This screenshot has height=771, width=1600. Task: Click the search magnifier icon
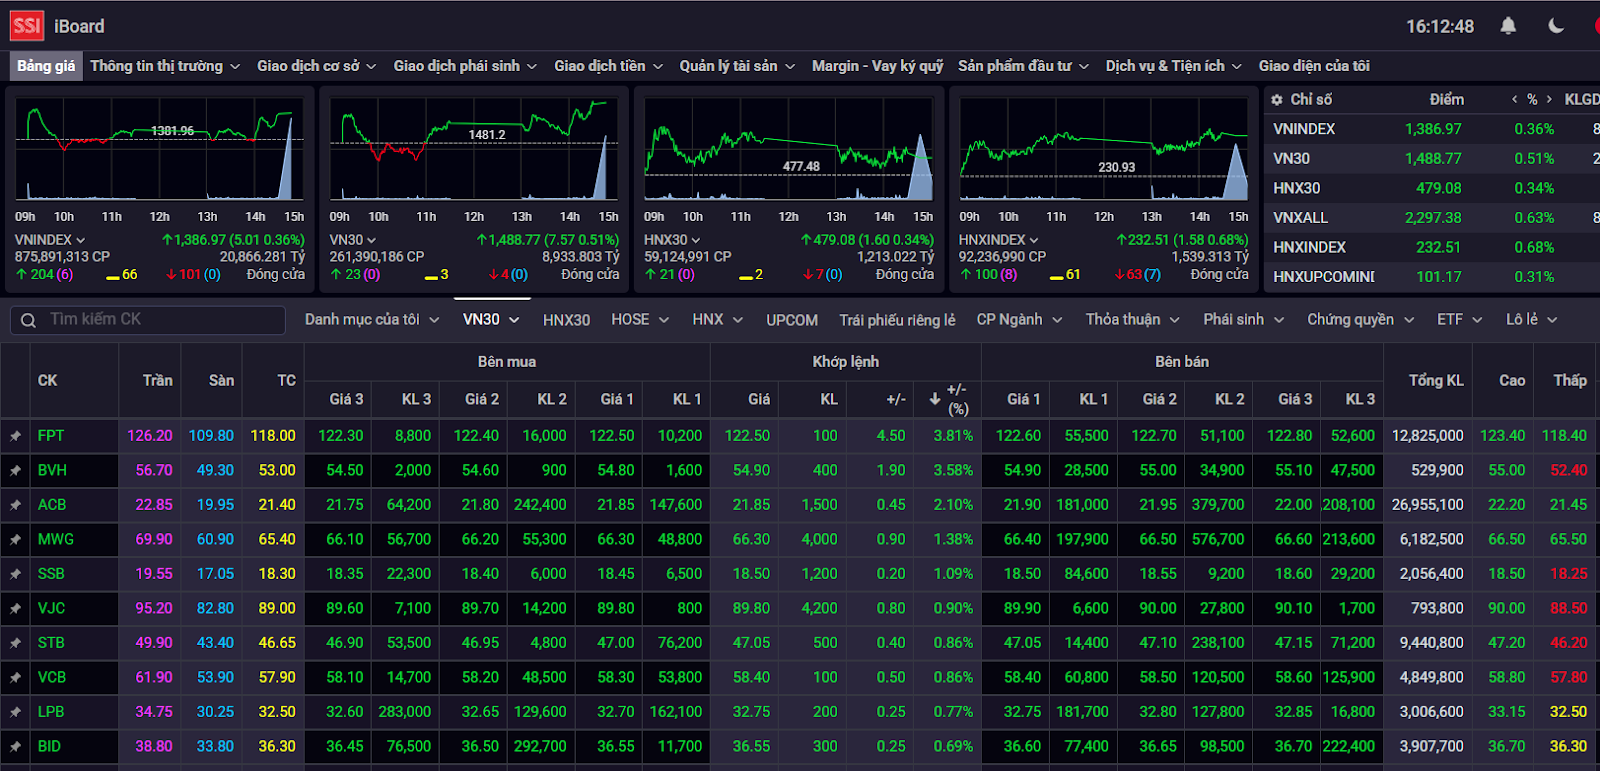tap(28, 320)
